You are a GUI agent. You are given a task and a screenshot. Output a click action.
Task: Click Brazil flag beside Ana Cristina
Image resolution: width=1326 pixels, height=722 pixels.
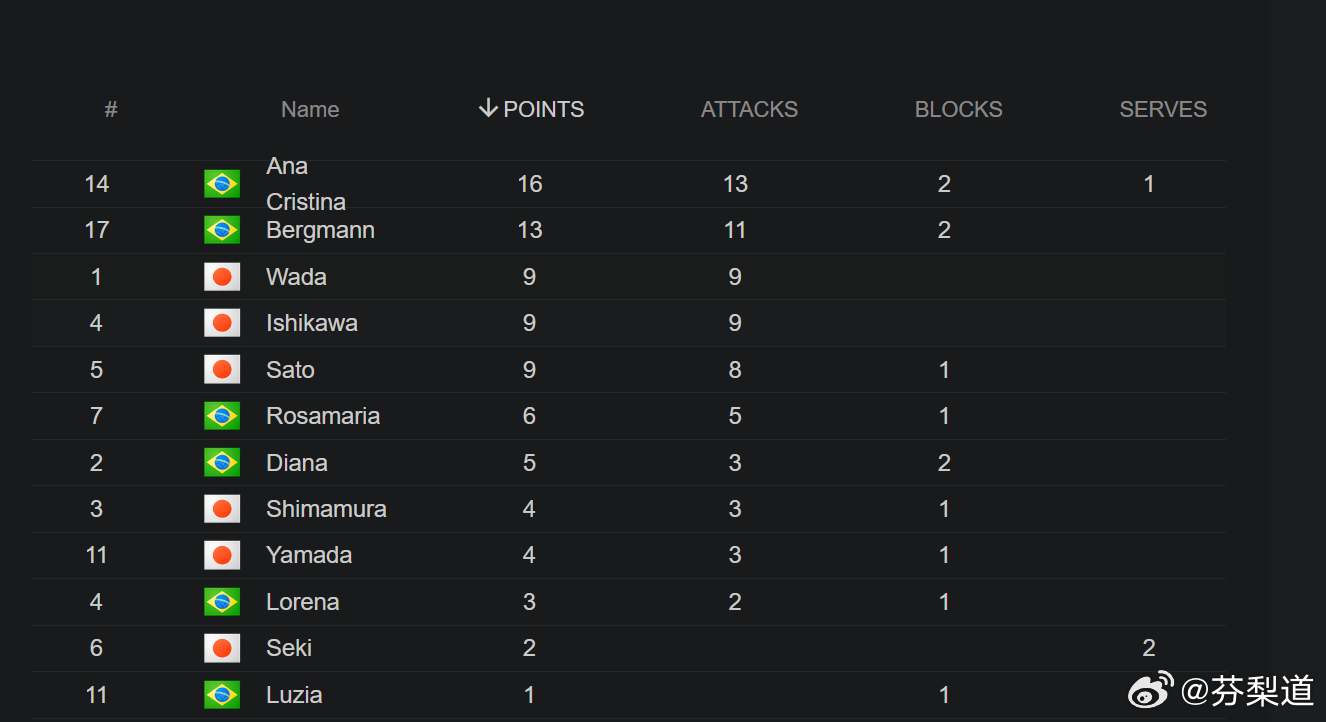(222, 184)
